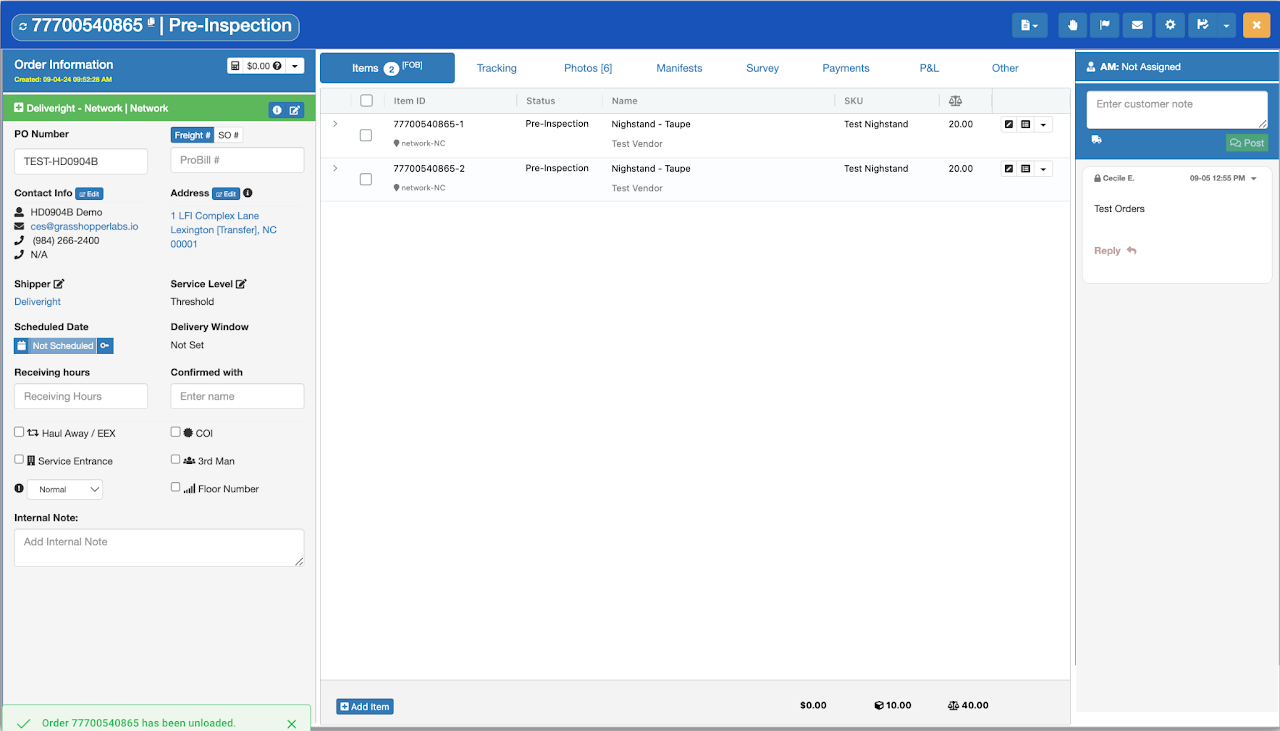The image size is (1280, 731).
Task: Open the dropdown arrow on Cecile E. note
Action: click(x=1254, y=178)
